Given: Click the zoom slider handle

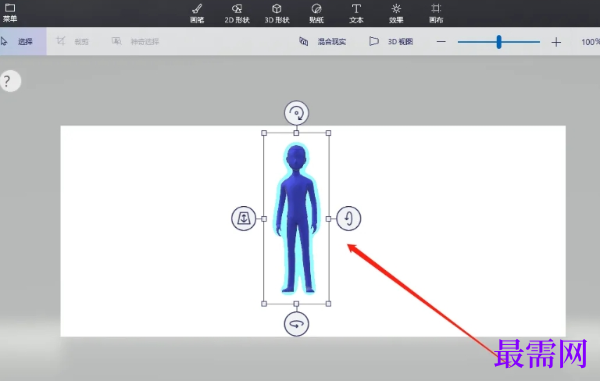Looking at the screenshot, I should [499, 42].
